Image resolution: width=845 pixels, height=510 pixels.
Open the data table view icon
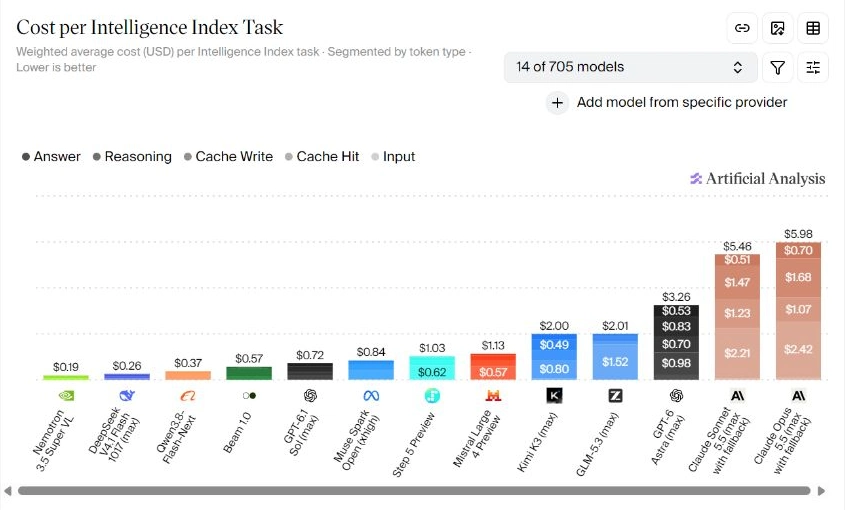coord(813,28)
